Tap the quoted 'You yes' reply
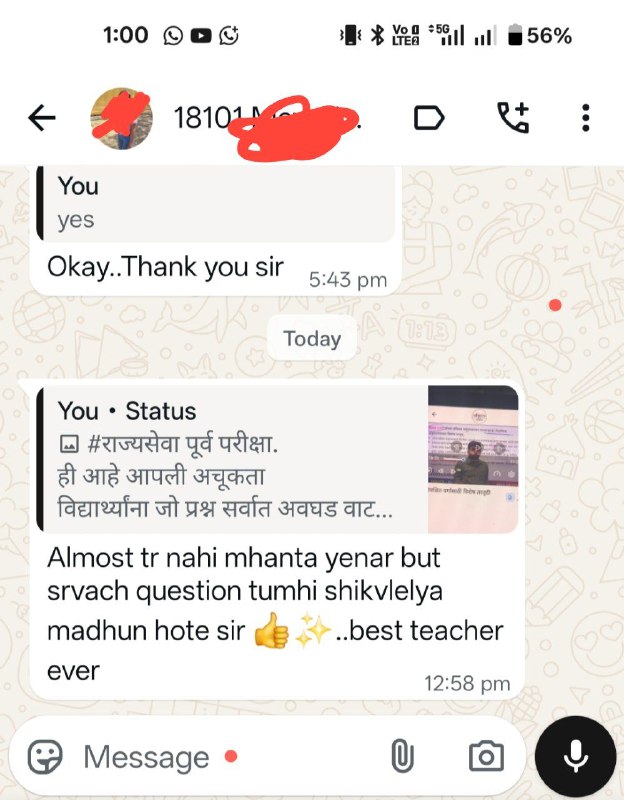The width and height of the screenshot is (624, 800). click(x=216, y=204)
